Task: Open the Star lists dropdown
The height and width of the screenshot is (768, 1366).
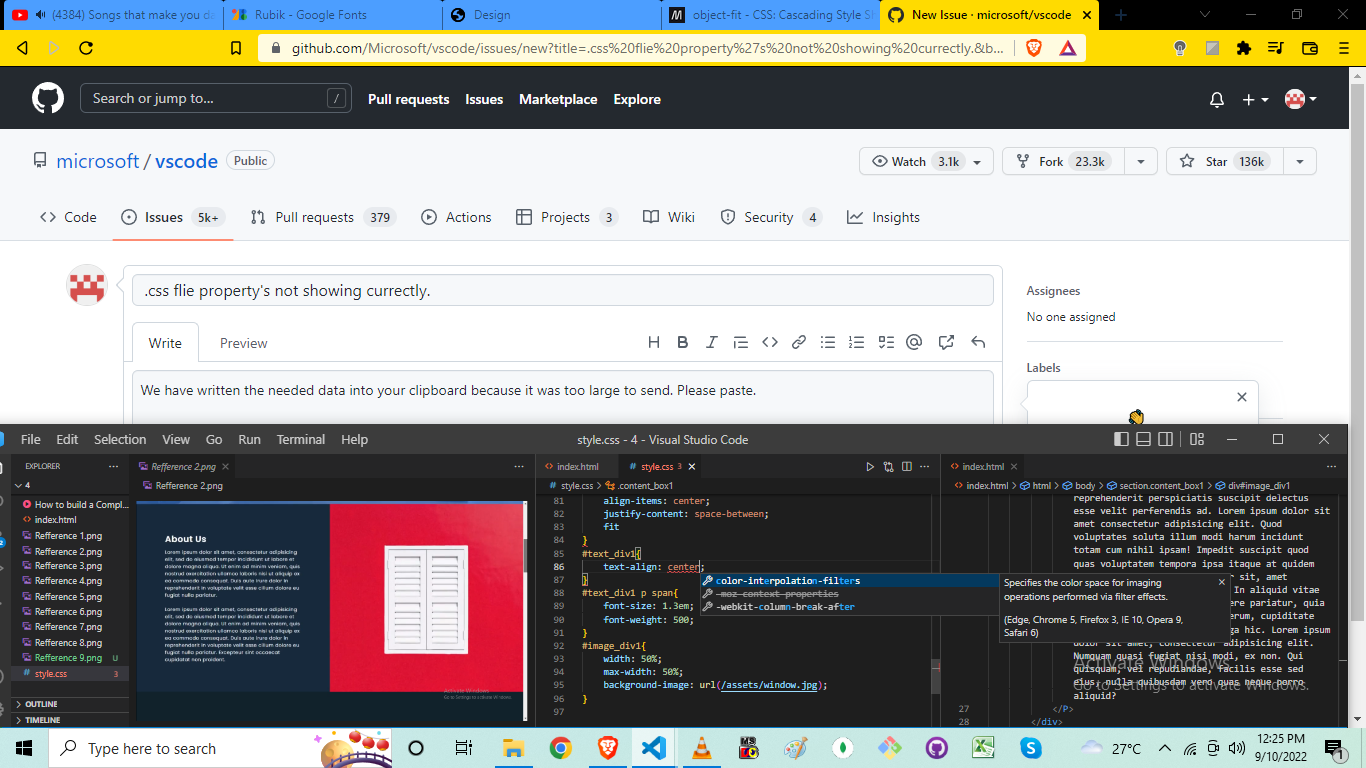Action: [x=1300, y=161]
